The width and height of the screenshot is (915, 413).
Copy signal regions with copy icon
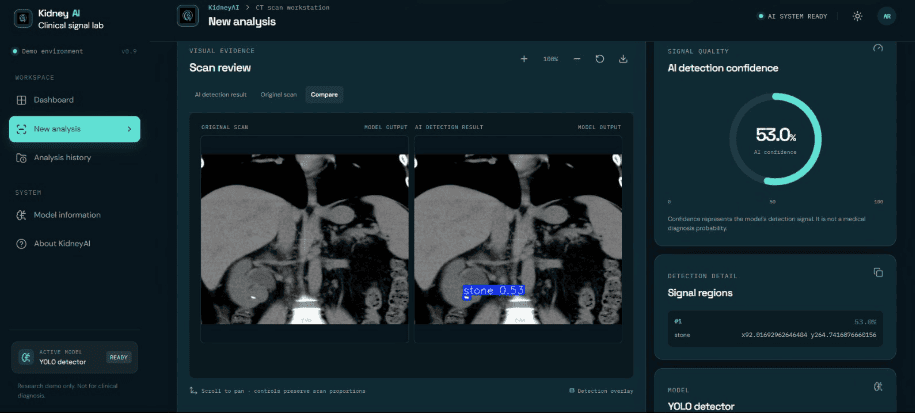878,272
